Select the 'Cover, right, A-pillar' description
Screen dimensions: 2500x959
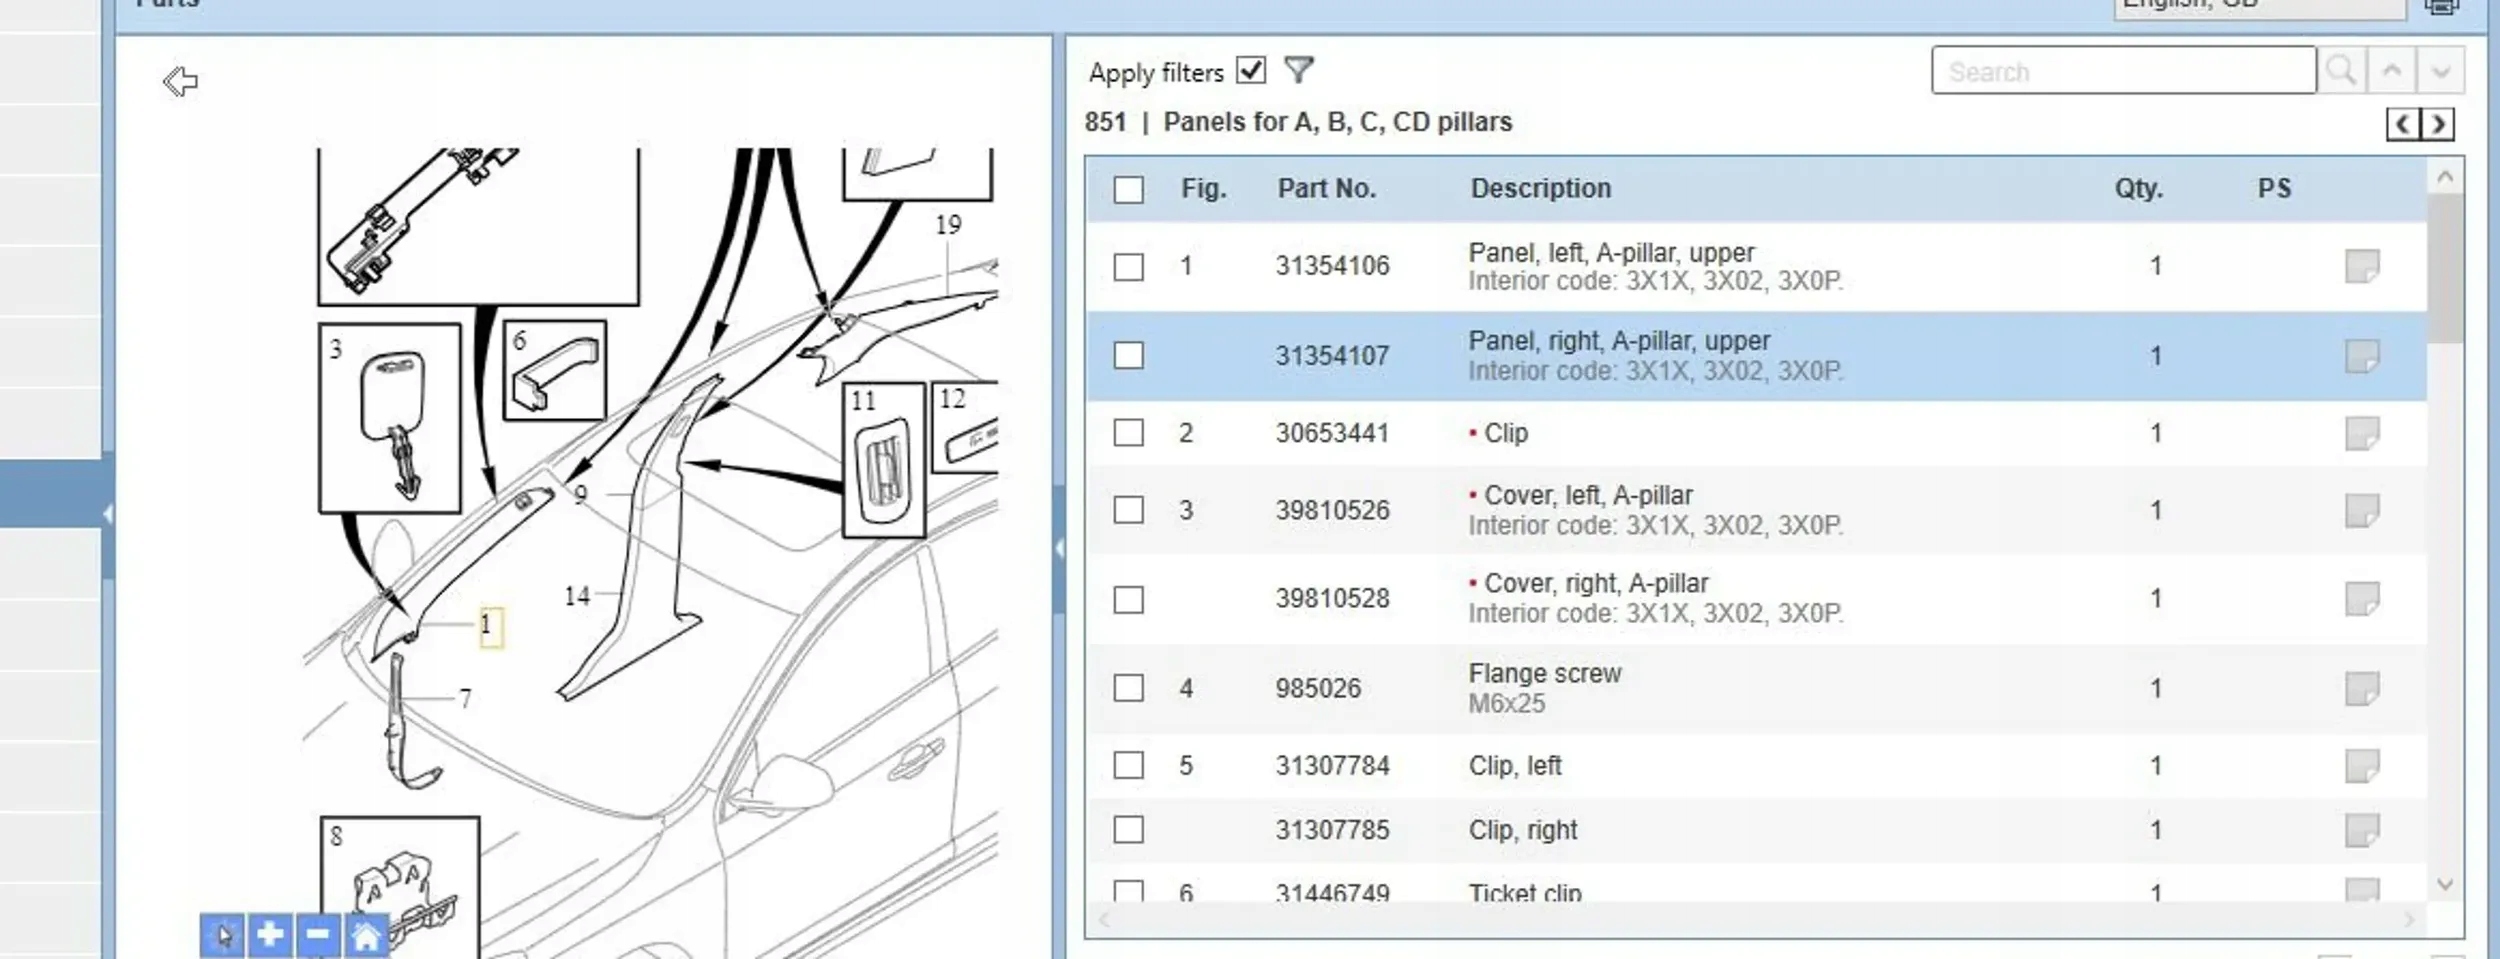click(x=1597, y=584)
